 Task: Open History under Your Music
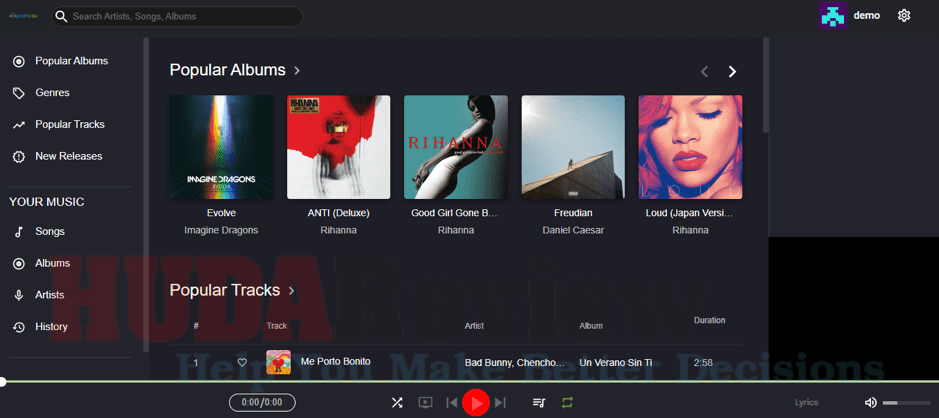[51, 327]
